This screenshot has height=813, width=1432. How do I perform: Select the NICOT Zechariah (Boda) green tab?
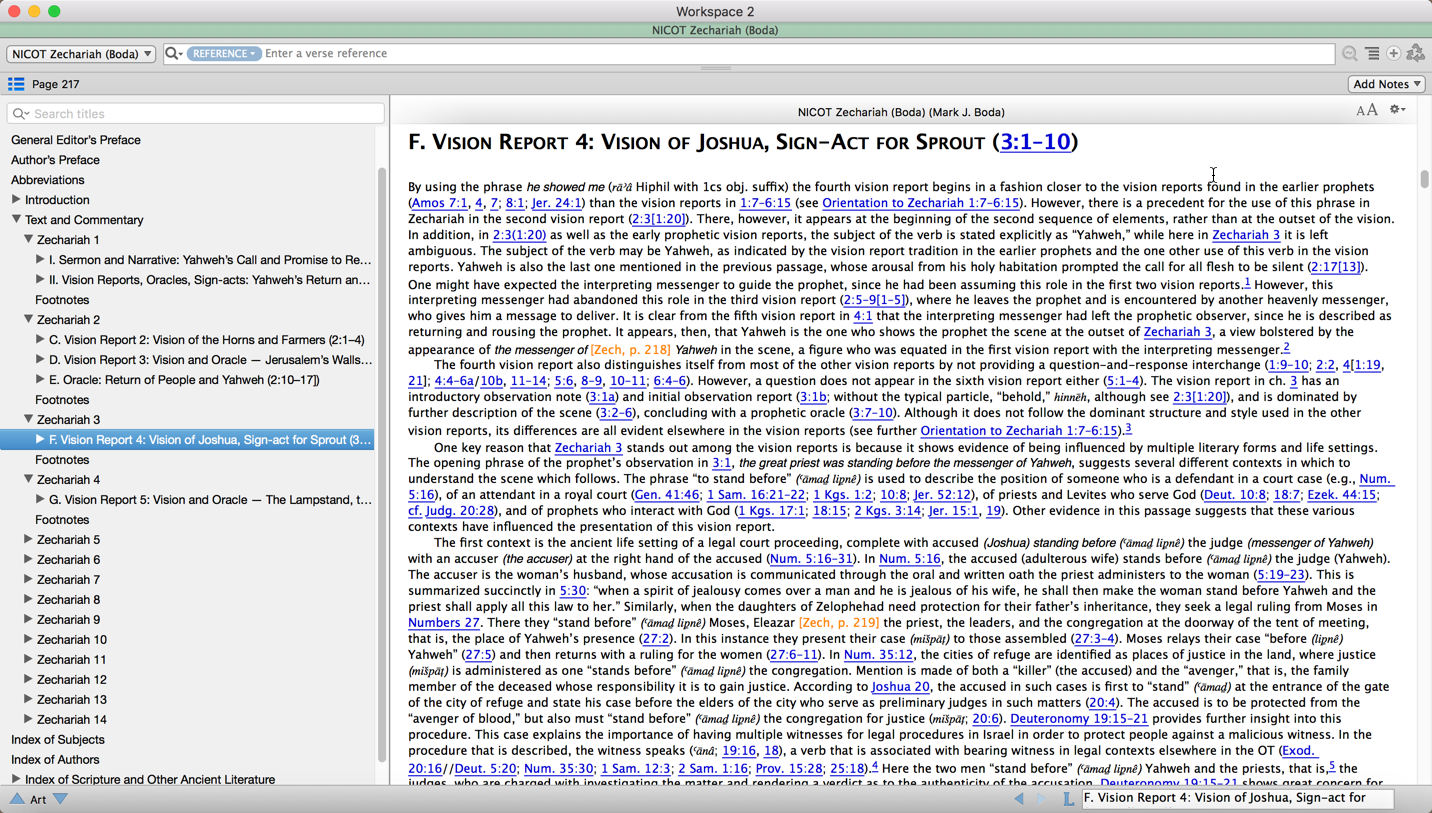[x=716, y=31]
